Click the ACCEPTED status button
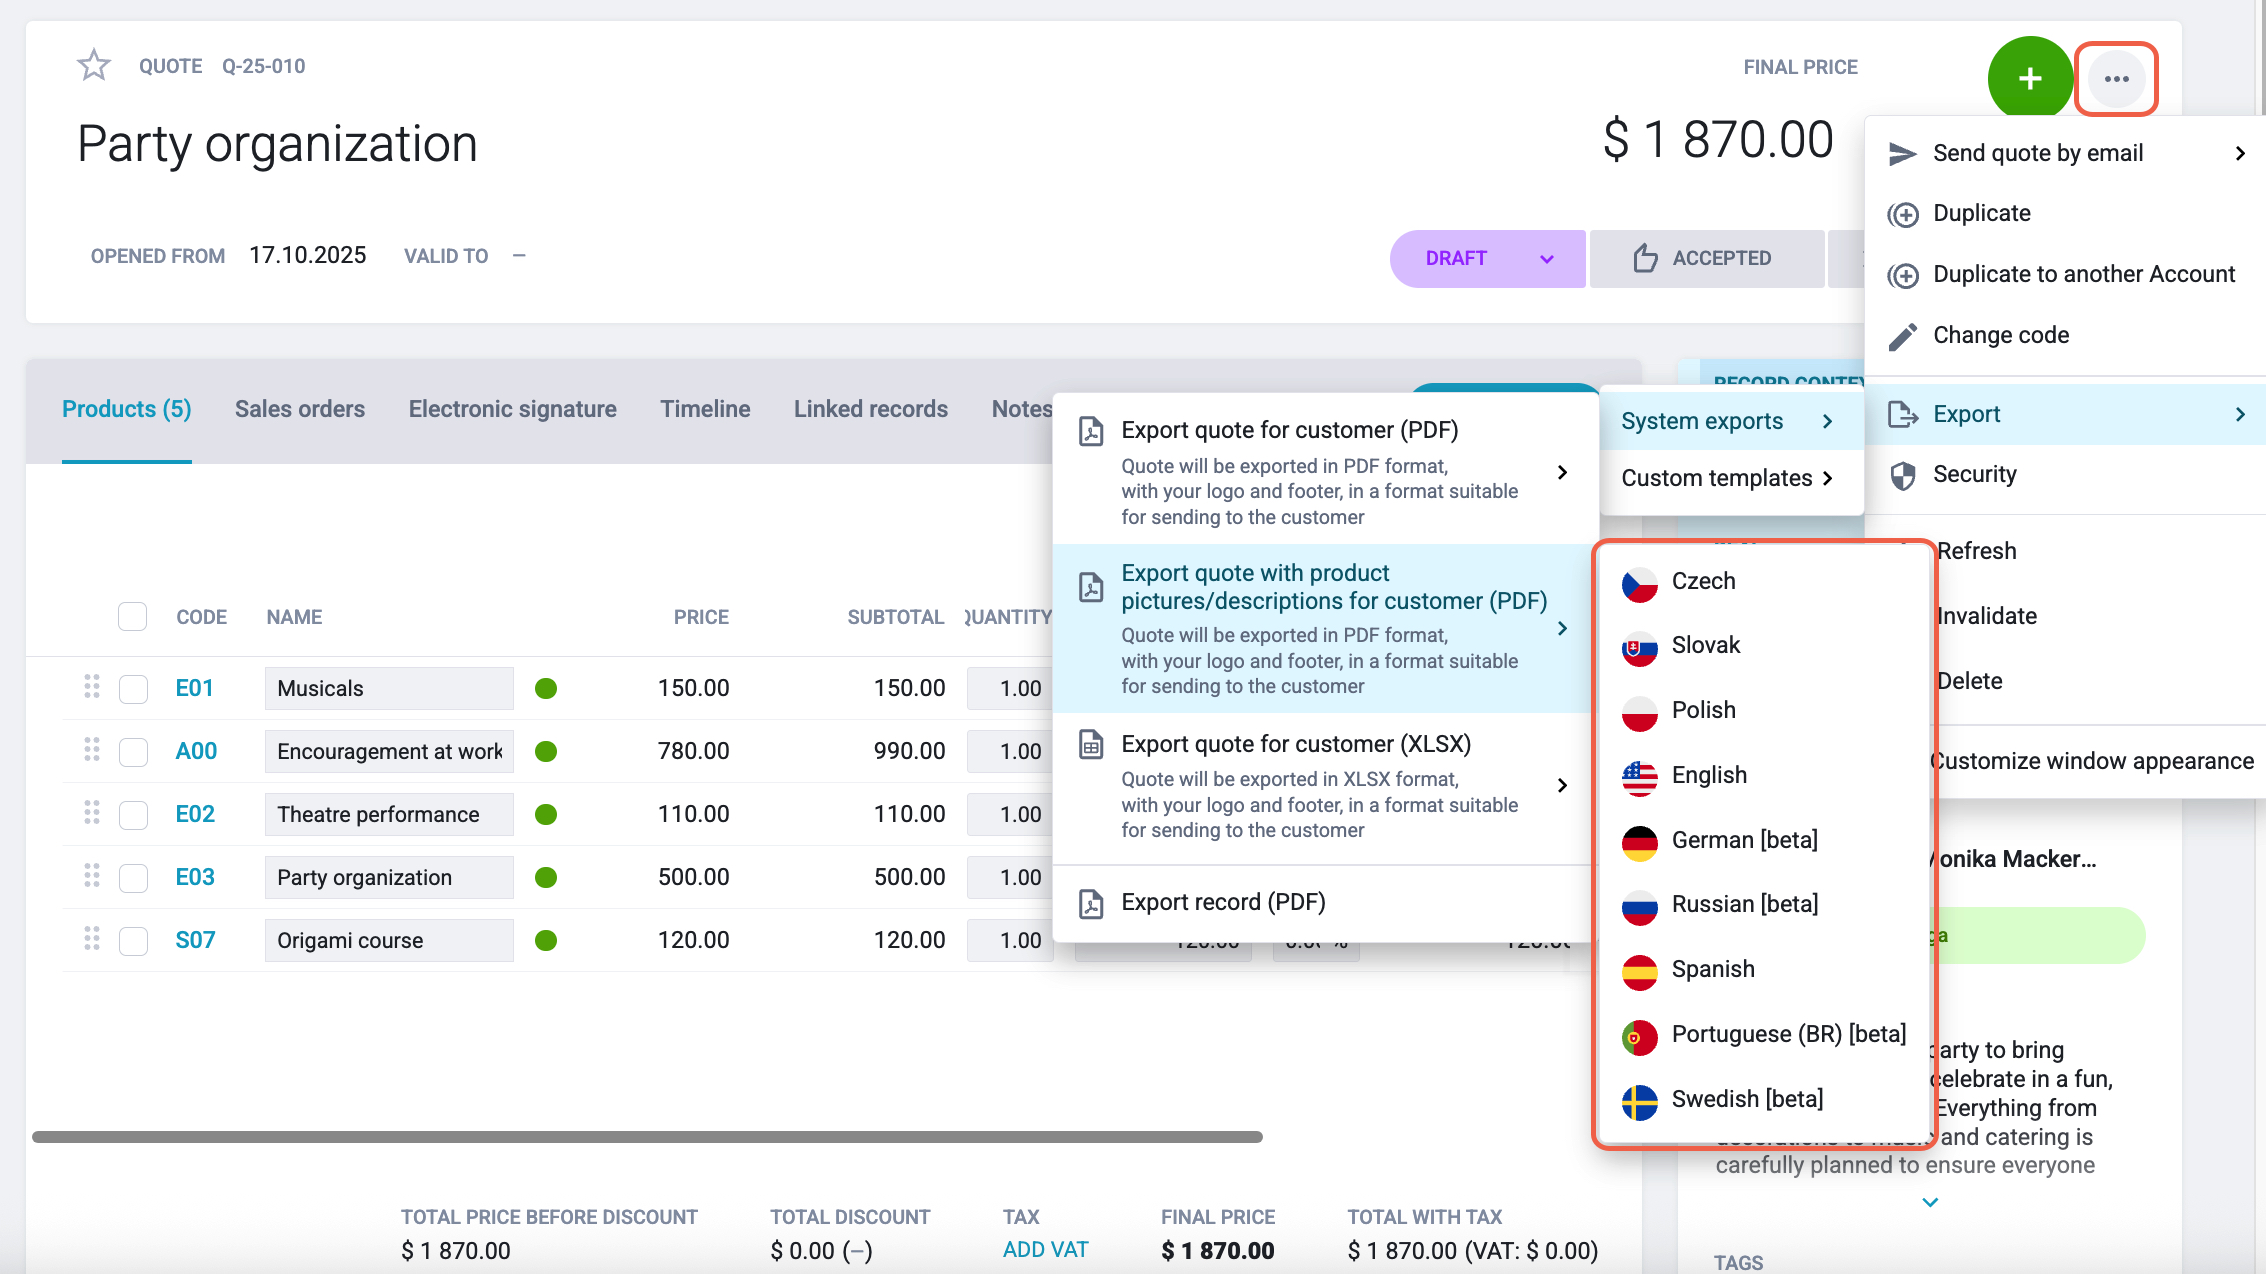 (1705, 259)
